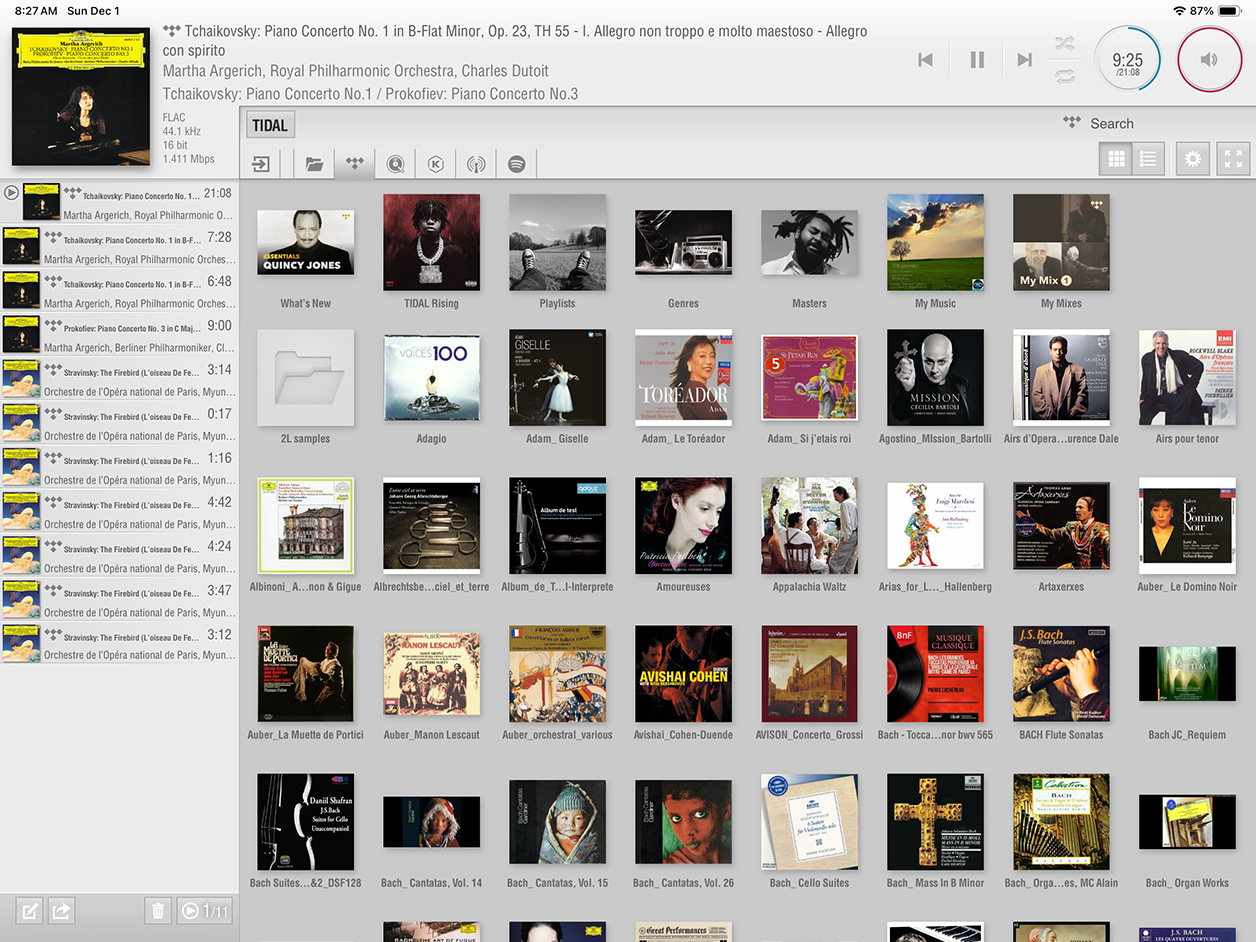The width and height of the screenshot is (1256, 942).
Task: Toggle repeat playback
Action: [x=1064, y=75]
